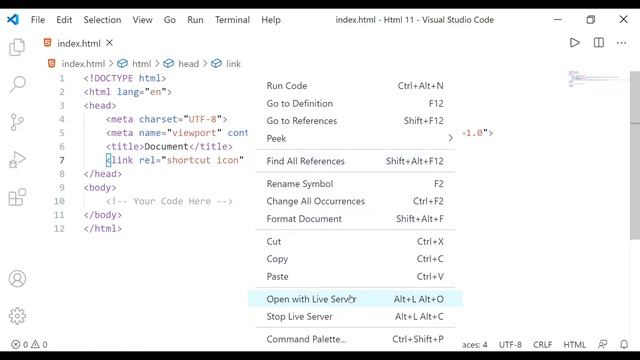Click line number 12 in the gutter

pos(59,229)
